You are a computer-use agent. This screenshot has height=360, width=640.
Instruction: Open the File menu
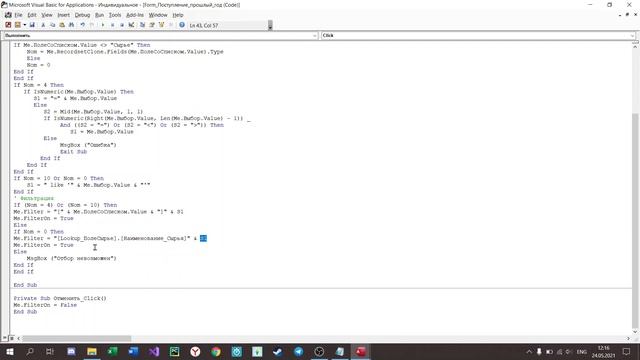18,15
